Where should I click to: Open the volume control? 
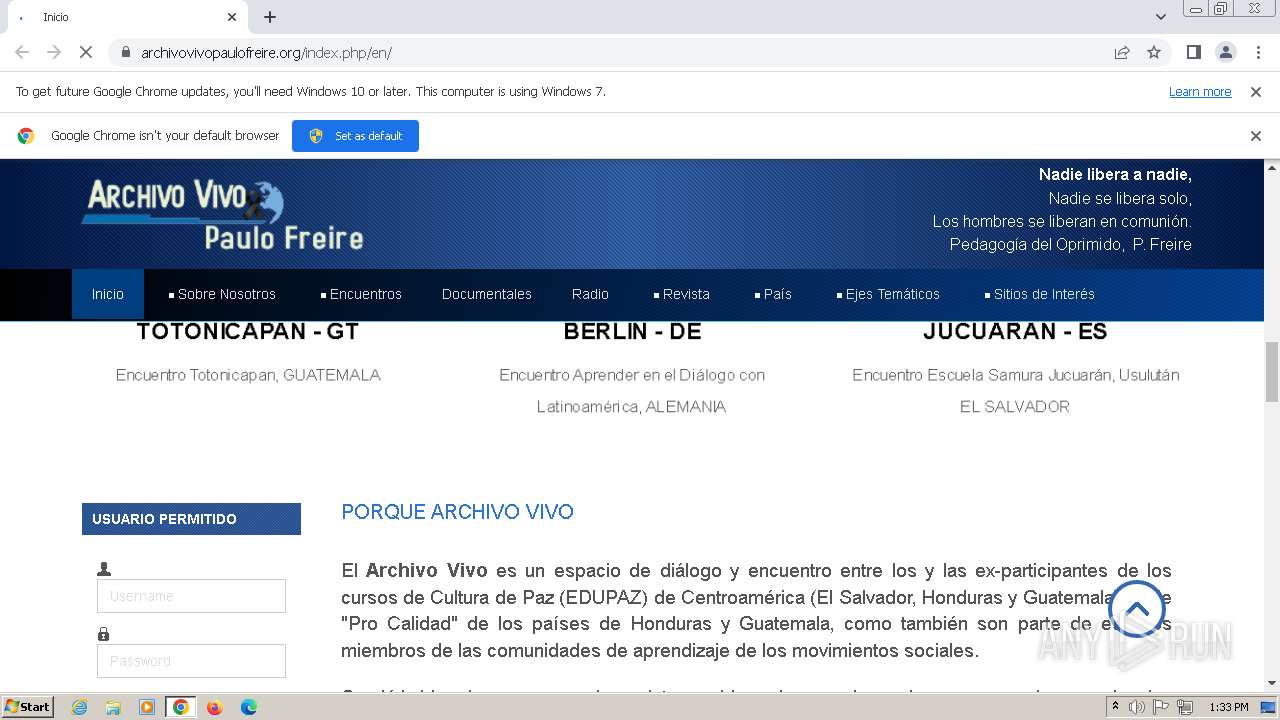1136,707
